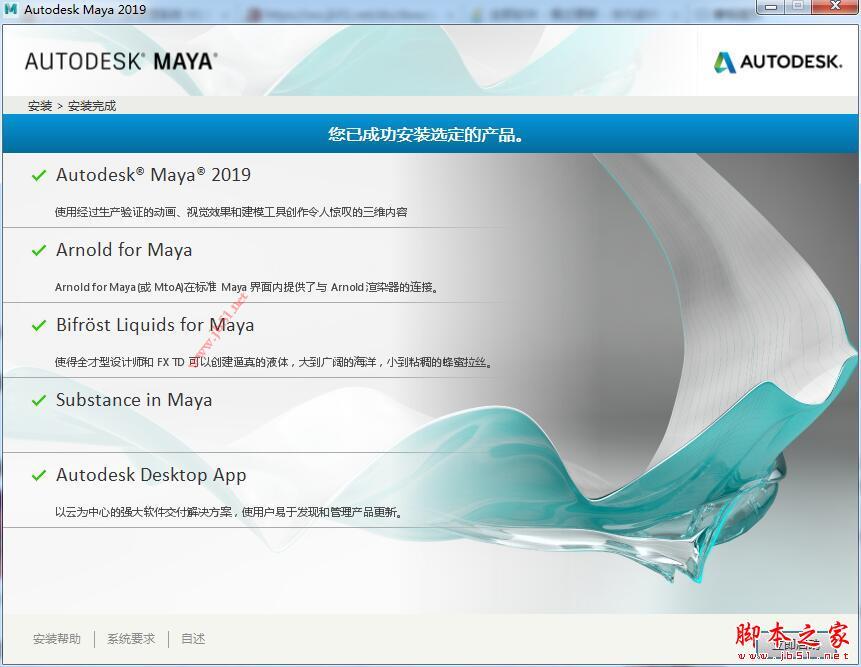
Task: Click the green checkmark beside Arnold for Maya
Action: coord(39,250)
